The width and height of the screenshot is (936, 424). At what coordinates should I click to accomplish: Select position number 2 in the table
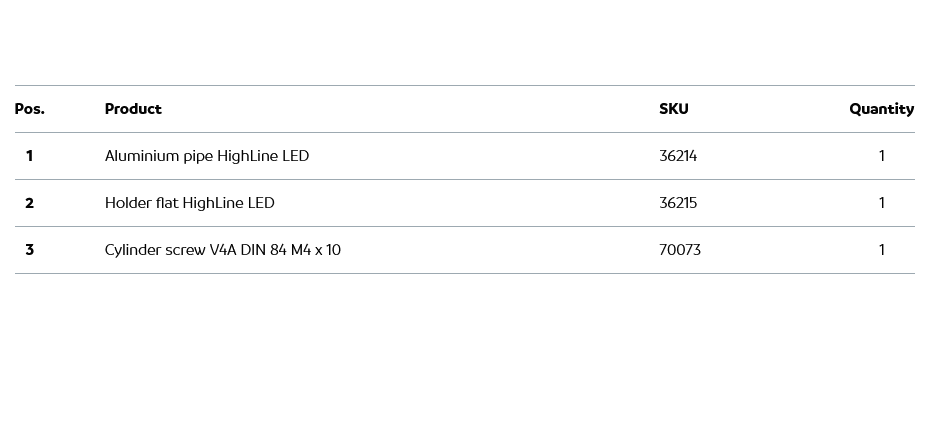tap(30, 203)
